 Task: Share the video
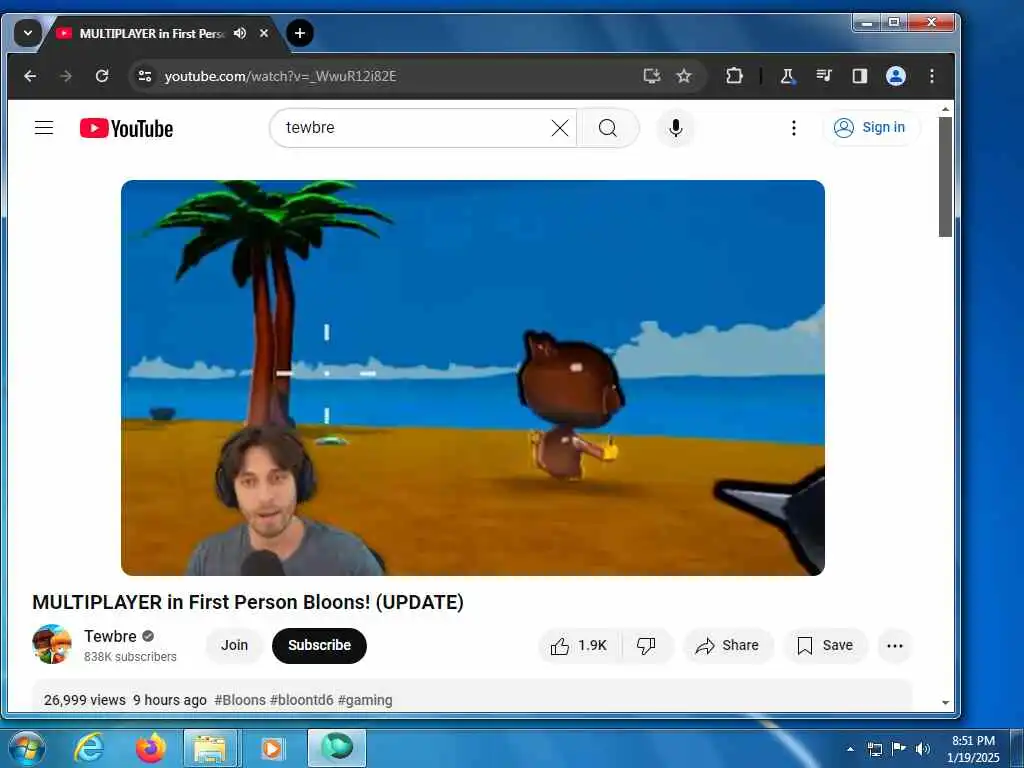(728, 646)
